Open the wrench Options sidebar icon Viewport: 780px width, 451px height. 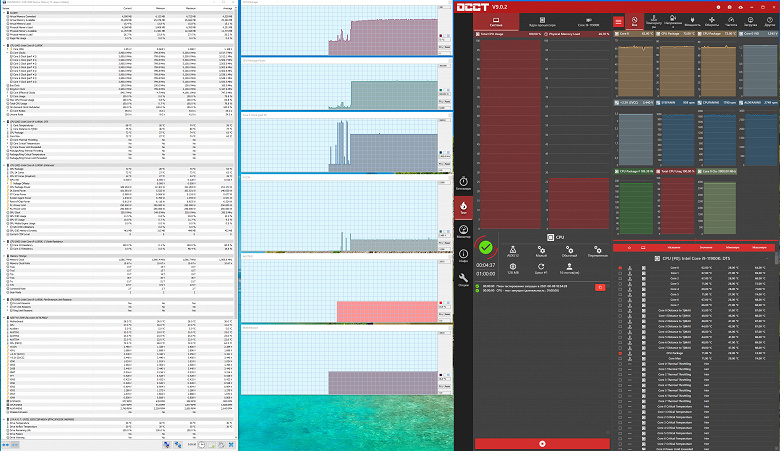(463, 279)
